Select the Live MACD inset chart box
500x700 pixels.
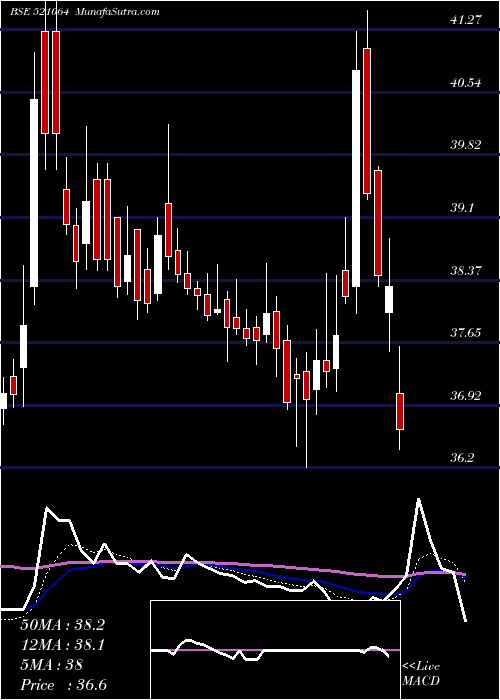coord(275,650)
